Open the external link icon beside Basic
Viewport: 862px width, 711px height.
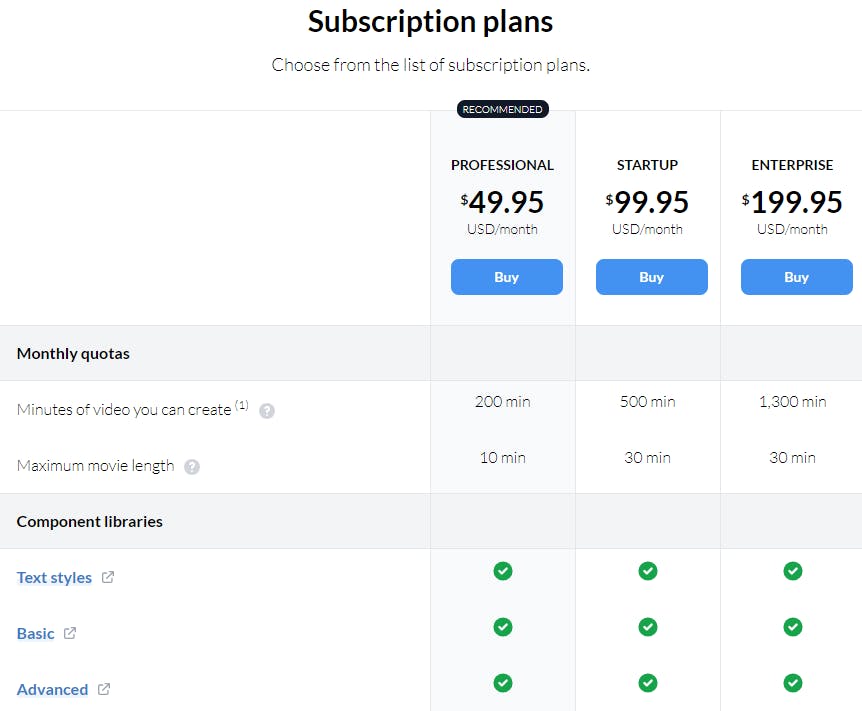(x=70, y=633)
